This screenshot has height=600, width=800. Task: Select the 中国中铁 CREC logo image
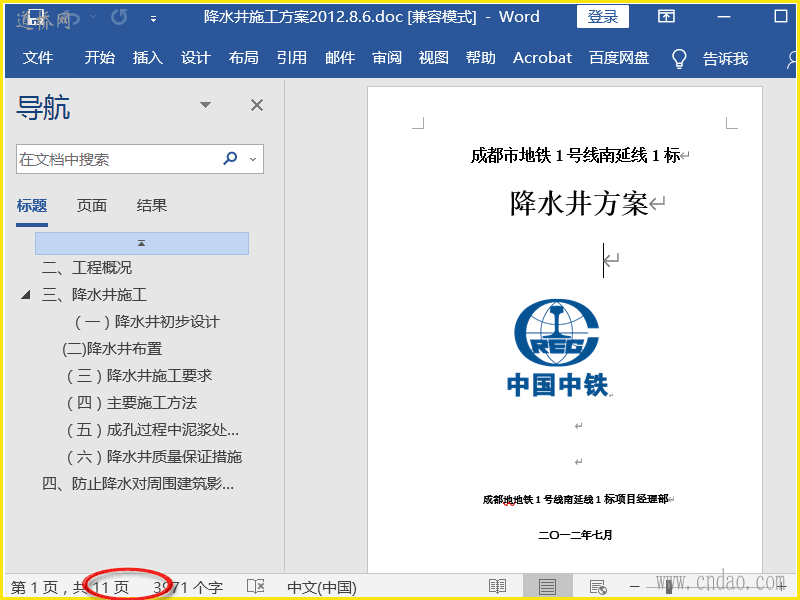[557, 347]
